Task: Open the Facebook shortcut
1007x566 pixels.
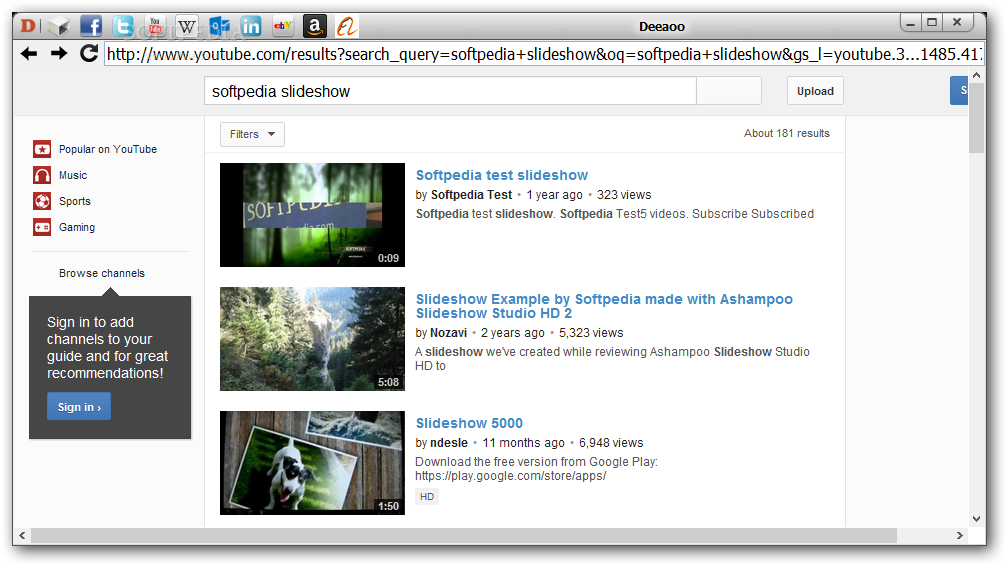Action: pyautogui.click(x=91, y=26)
